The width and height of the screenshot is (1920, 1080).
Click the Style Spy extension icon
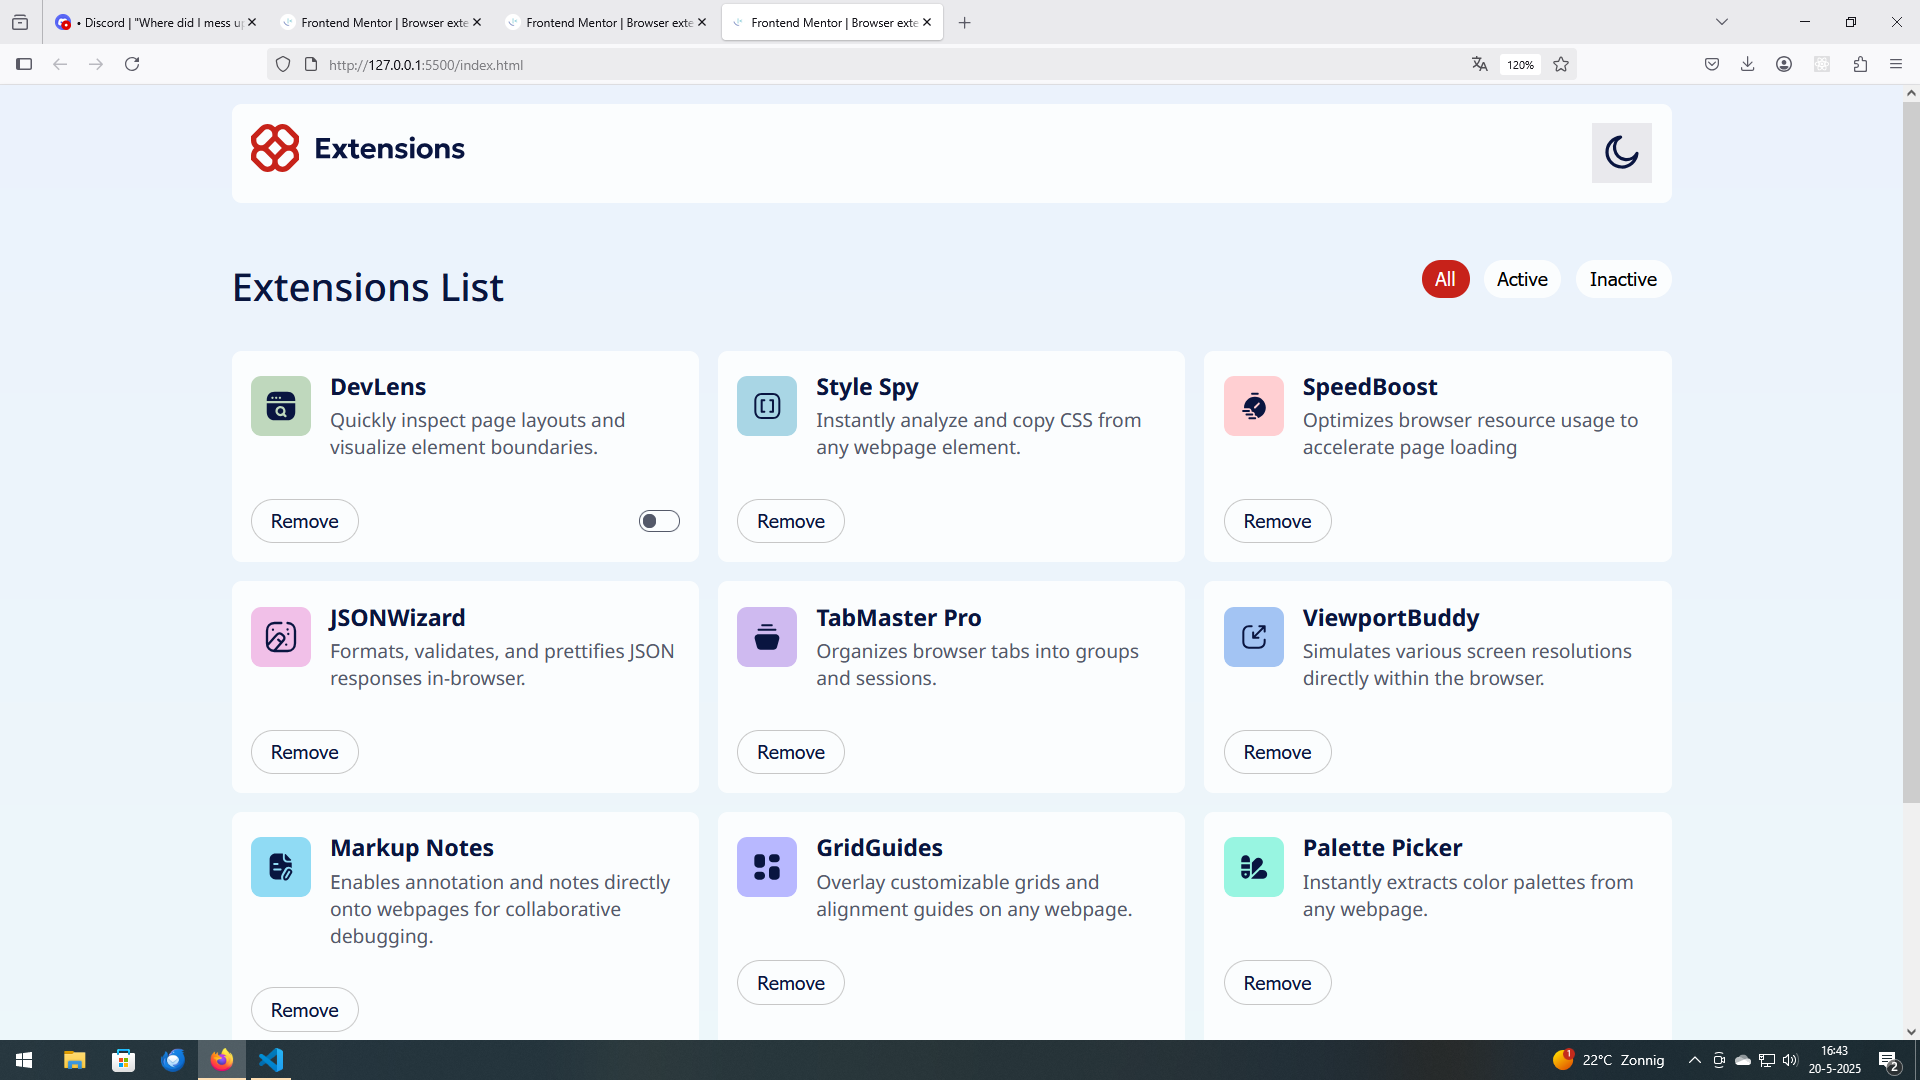(767, 406)
